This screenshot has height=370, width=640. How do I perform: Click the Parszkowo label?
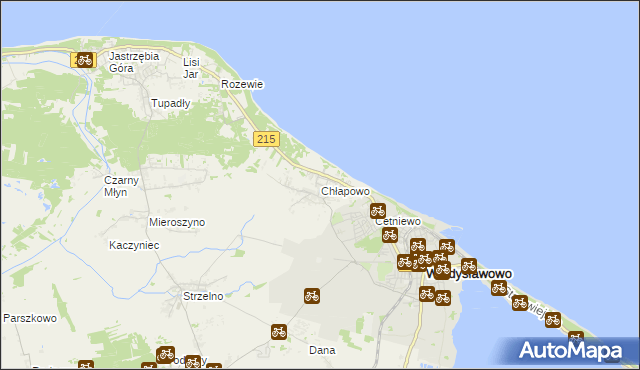(x=30, y=318)
